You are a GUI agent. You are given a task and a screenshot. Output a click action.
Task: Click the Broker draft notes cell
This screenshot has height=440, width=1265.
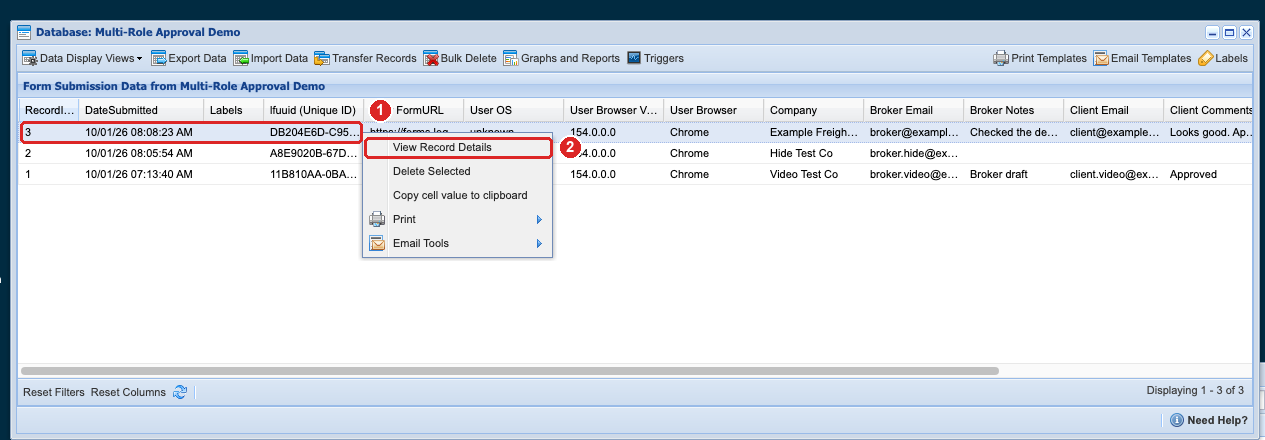click(x=1013, y=174)
